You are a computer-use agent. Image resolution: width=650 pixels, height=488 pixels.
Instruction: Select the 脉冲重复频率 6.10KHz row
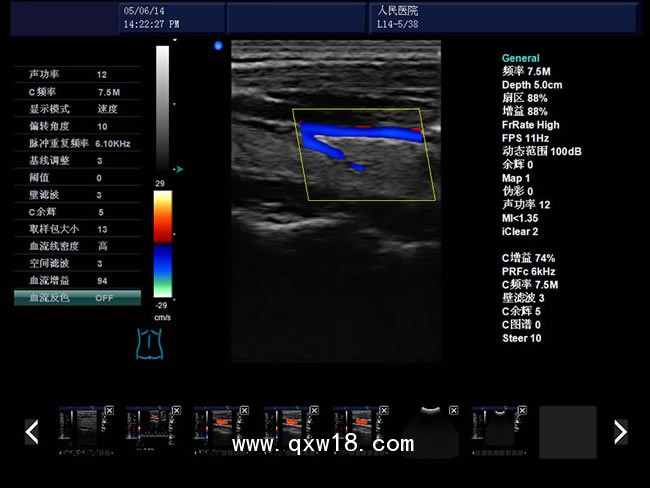tap(77, 143)
